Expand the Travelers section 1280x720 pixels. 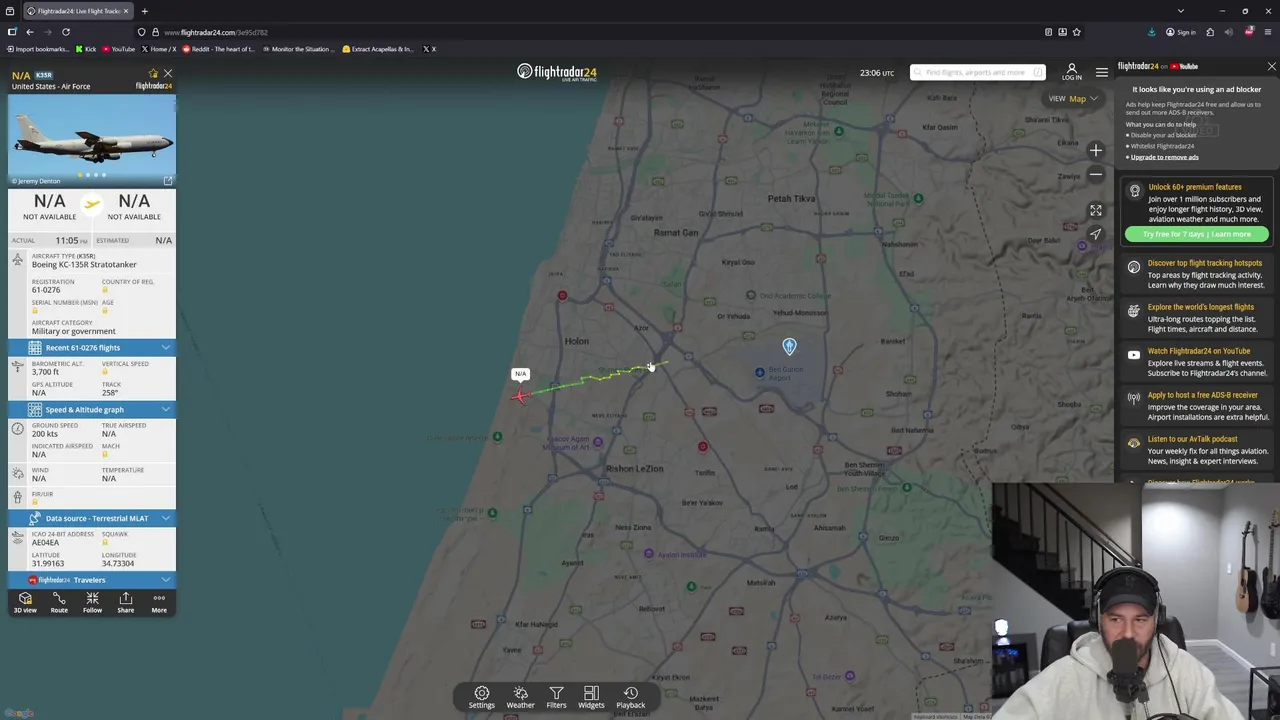click(x=91, y=580)
